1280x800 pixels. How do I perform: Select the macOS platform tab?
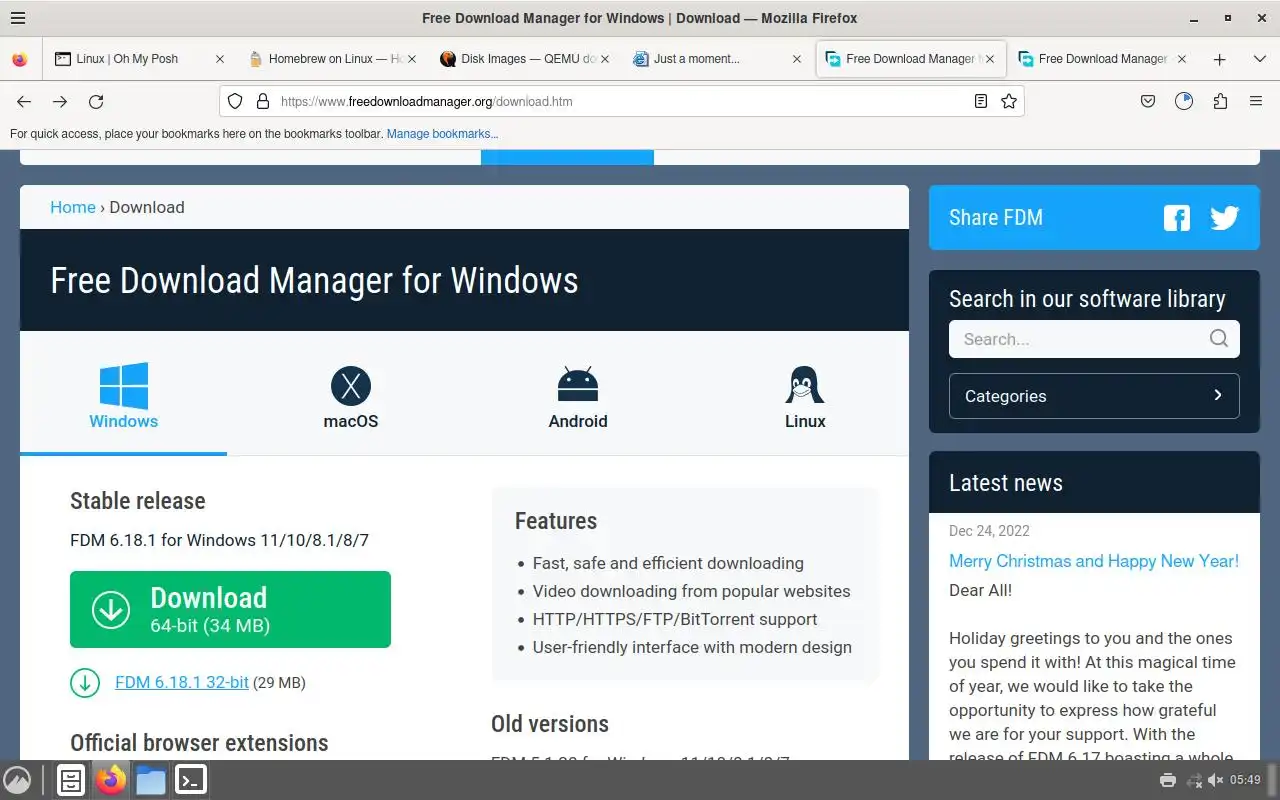coord(351,396)
